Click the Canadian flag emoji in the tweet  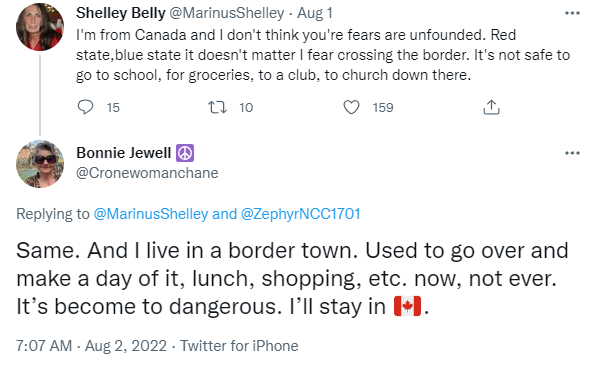(x=408, y=306)
